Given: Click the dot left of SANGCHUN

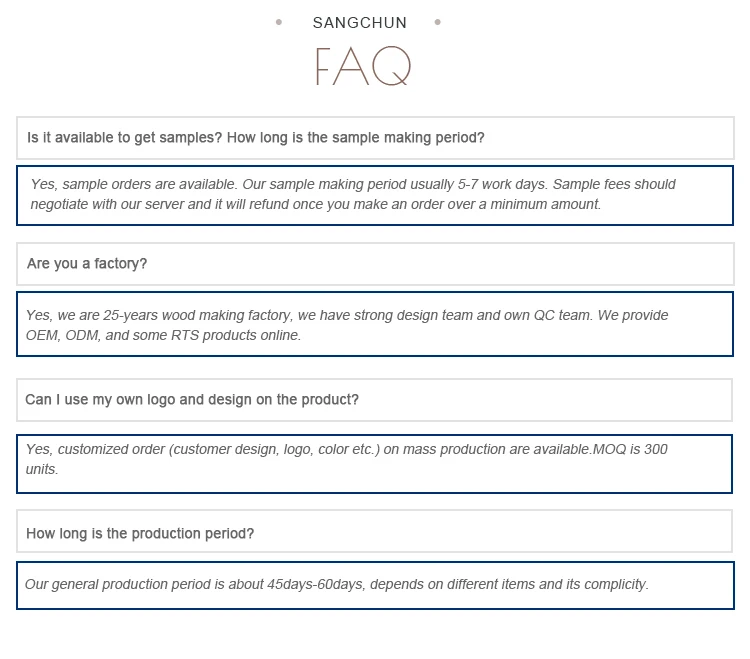Looking at the screenshot, I should (x=279, y=22).
